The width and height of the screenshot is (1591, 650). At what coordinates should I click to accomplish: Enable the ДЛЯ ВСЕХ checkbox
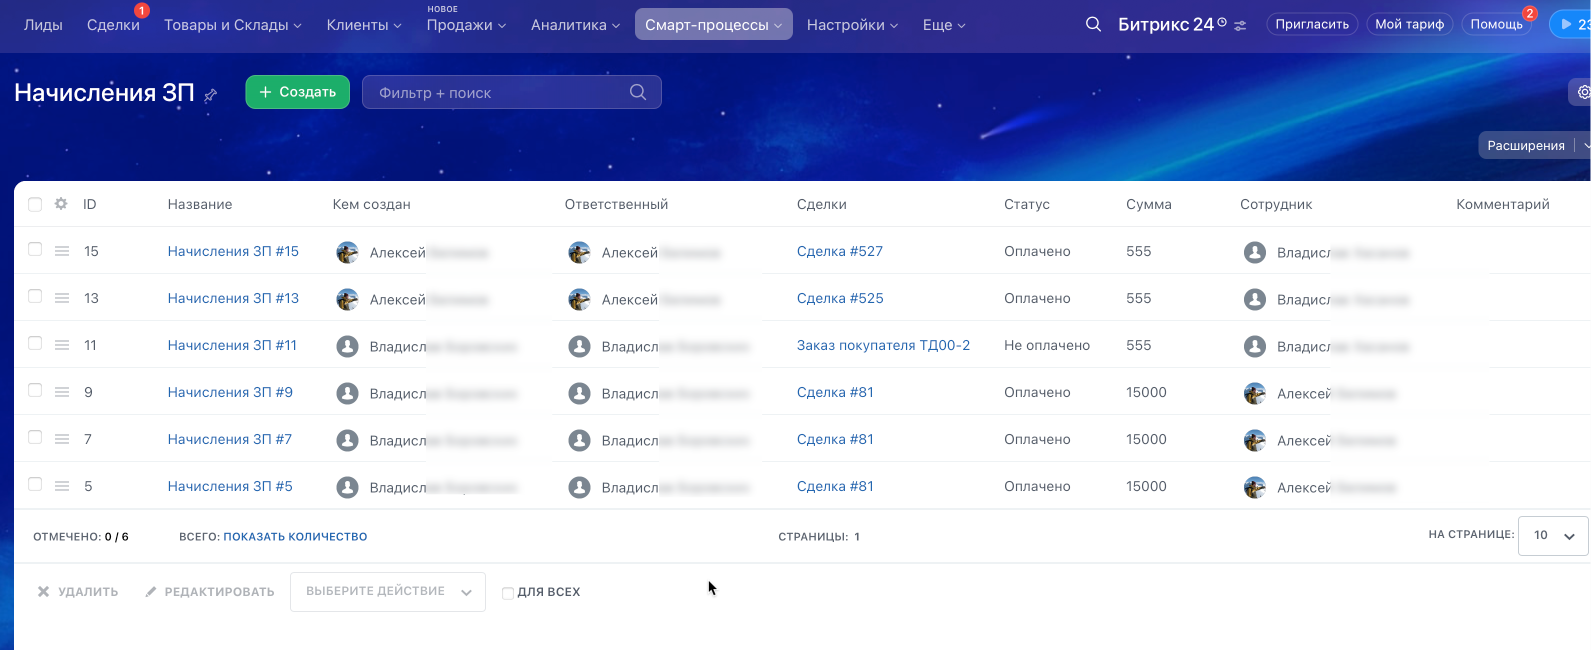point(508,593)
